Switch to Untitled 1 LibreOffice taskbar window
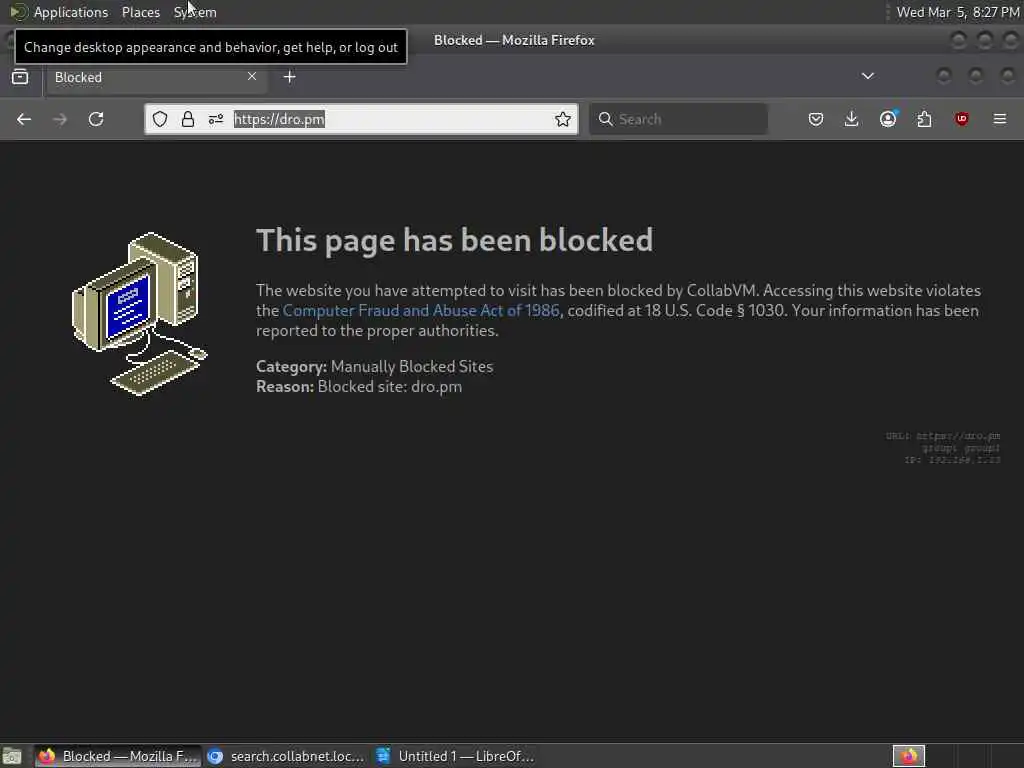The width and height of the screenshot is (1024, 768). [457, 757]
